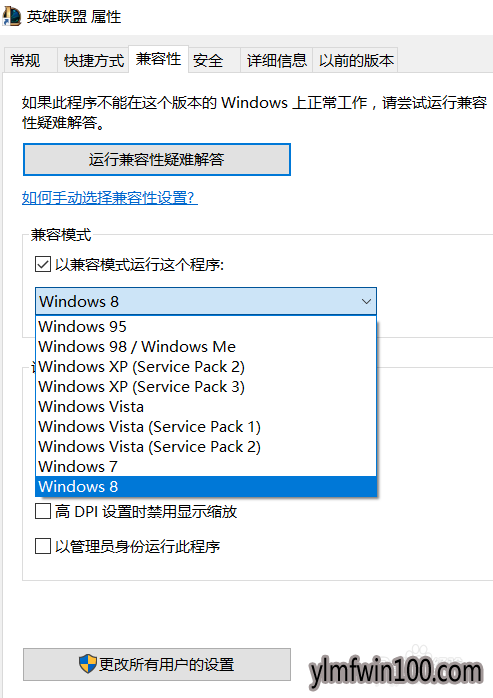
Task: Click the 运行兼容性疑难解答 button
Action: coord(157,159)
